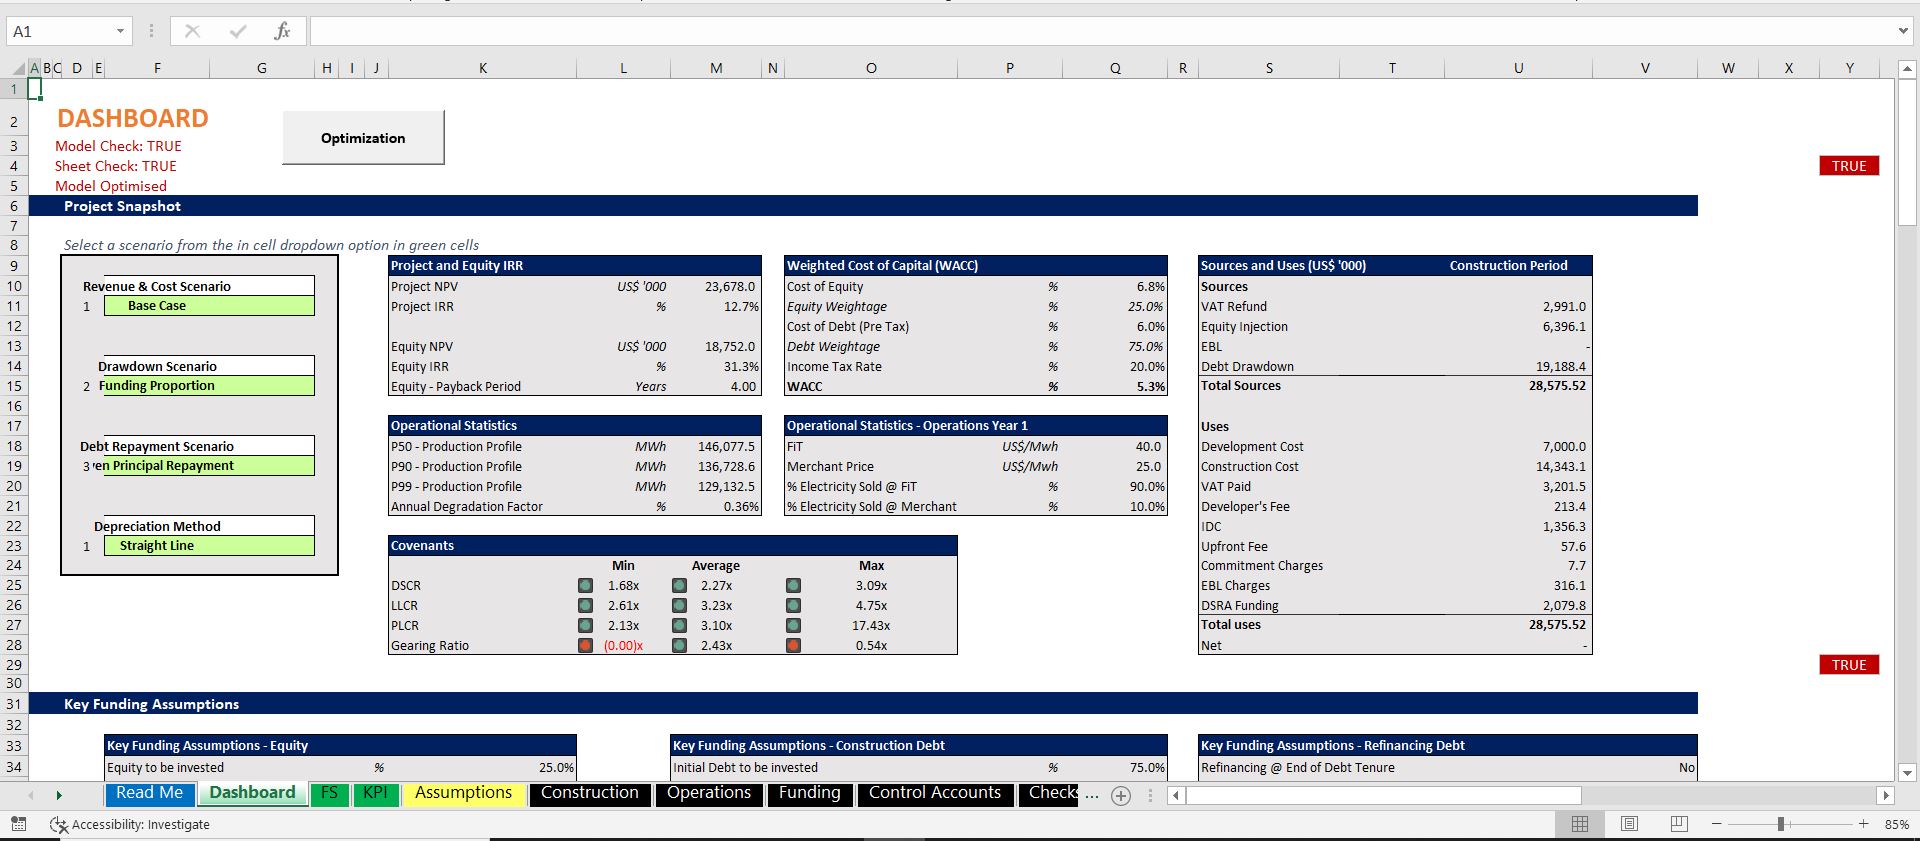
Task: Switch to Page Layout view
Action: (1629, 824)
